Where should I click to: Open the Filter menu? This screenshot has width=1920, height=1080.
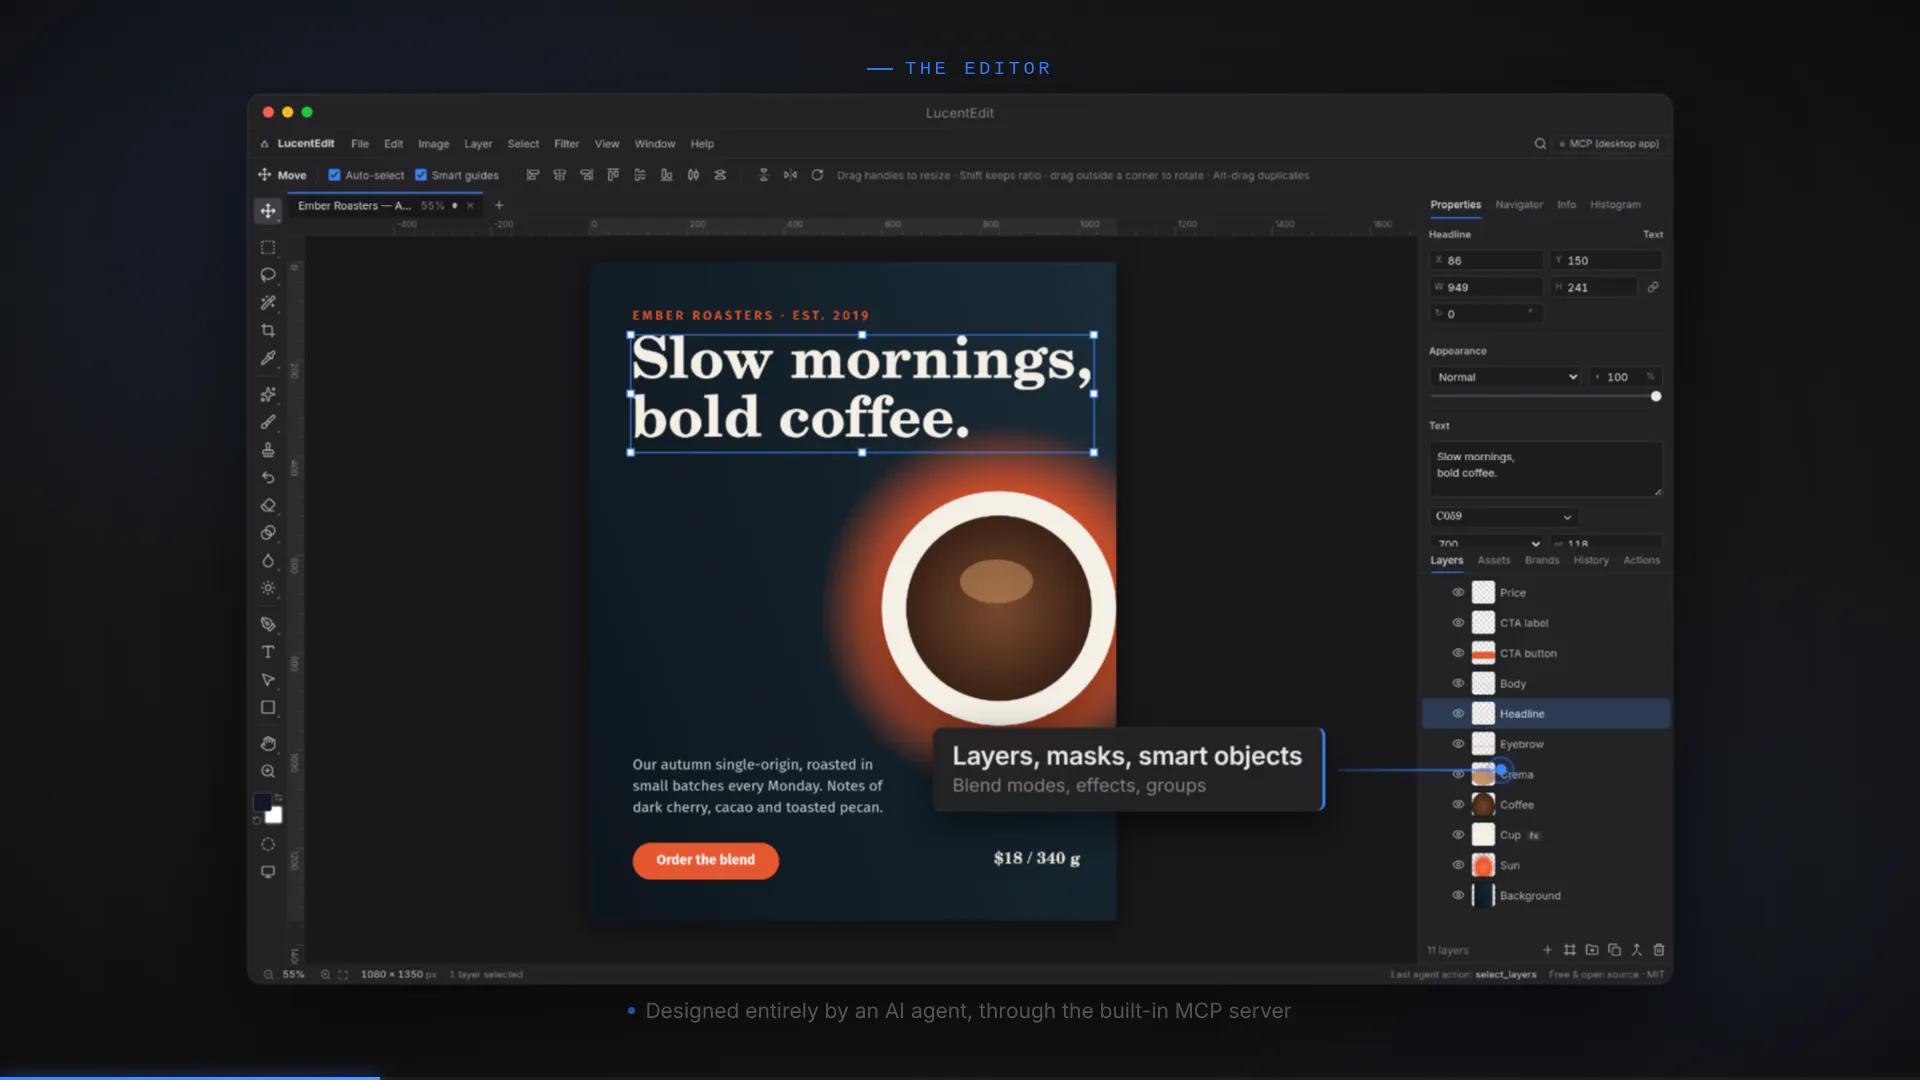tap(567, 144)
